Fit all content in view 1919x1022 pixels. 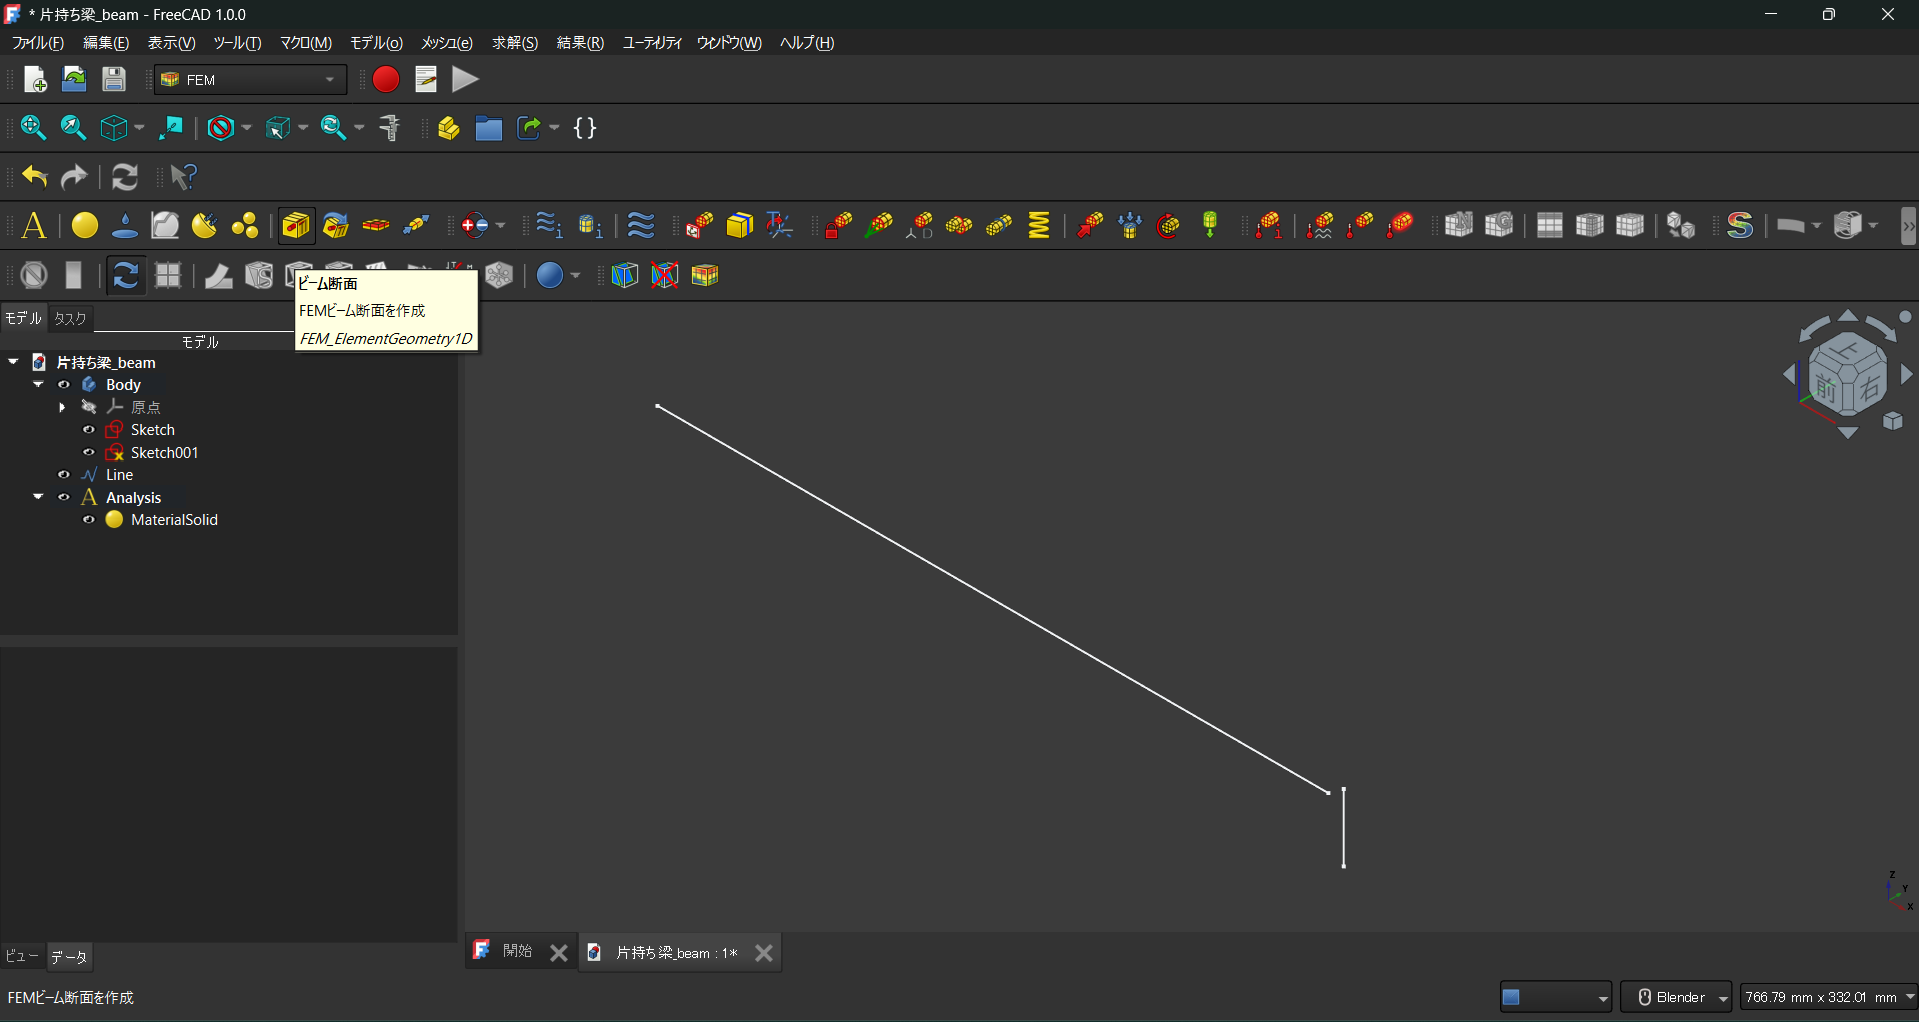[33, 128]
